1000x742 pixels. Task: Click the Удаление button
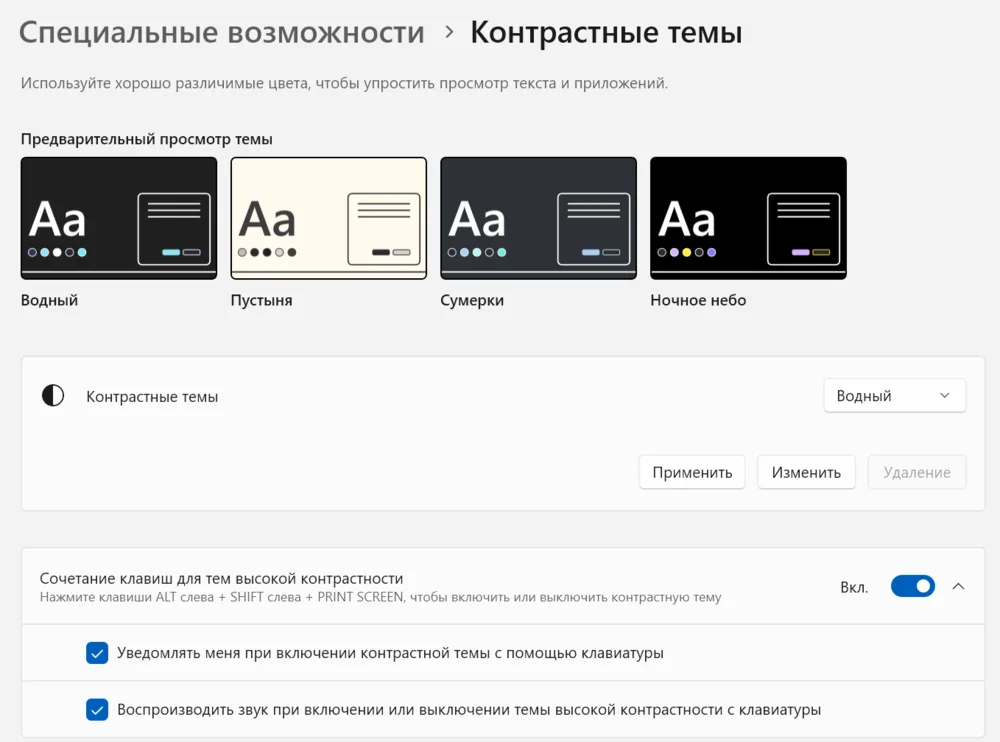pyautogui.click(x=916, y=472)
